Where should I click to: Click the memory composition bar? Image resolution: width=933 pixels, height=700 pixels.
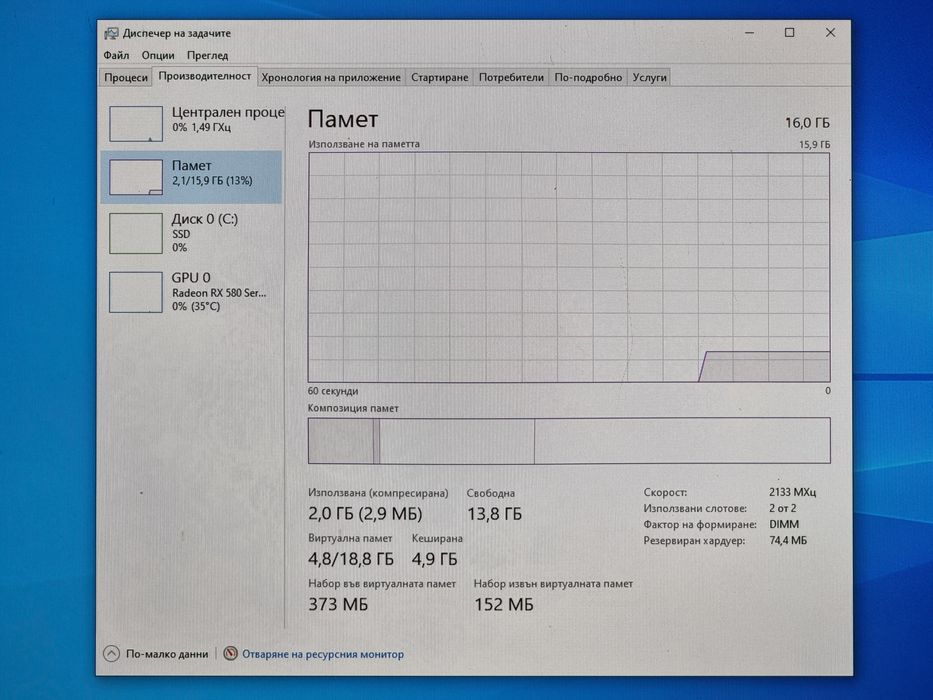point(569,440)
